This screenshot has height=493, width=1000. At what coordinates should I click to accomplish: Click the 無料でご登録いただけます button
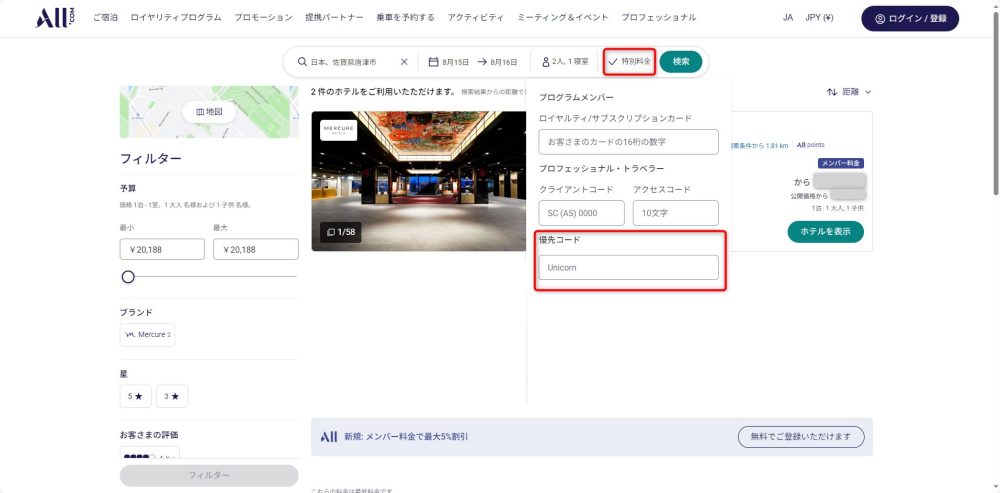click(801, 437)
